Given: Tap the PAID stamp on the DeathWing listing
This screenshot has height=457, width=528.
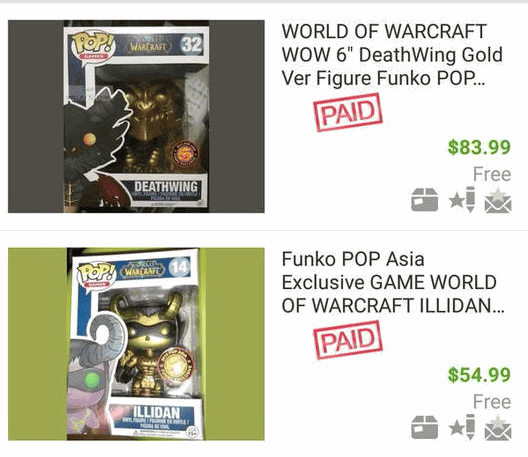Looking at the screenshot, I should coord(348,112).
